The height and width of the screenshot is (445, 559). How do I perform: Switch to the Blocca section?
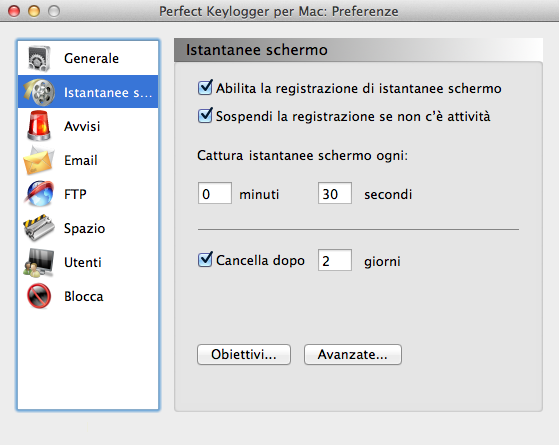(x=88, y=296)
